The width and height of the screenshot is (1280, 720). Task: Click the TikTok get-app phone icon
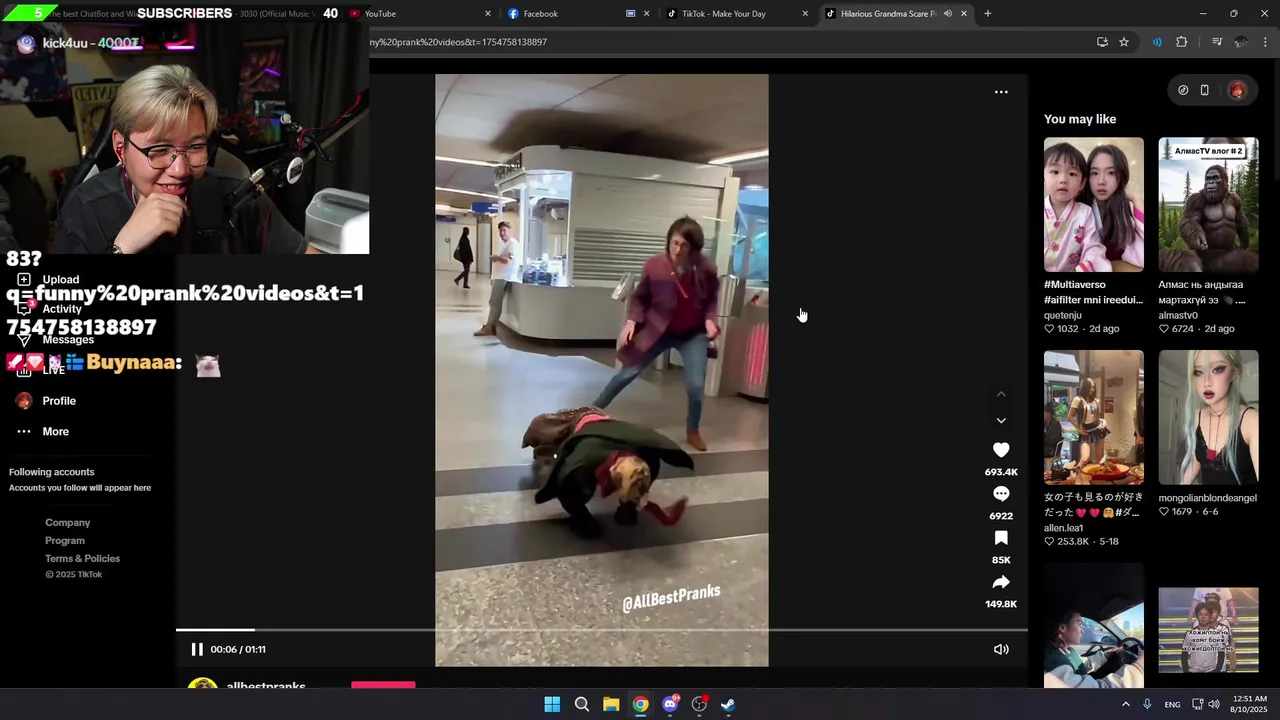pos(1204,90)
